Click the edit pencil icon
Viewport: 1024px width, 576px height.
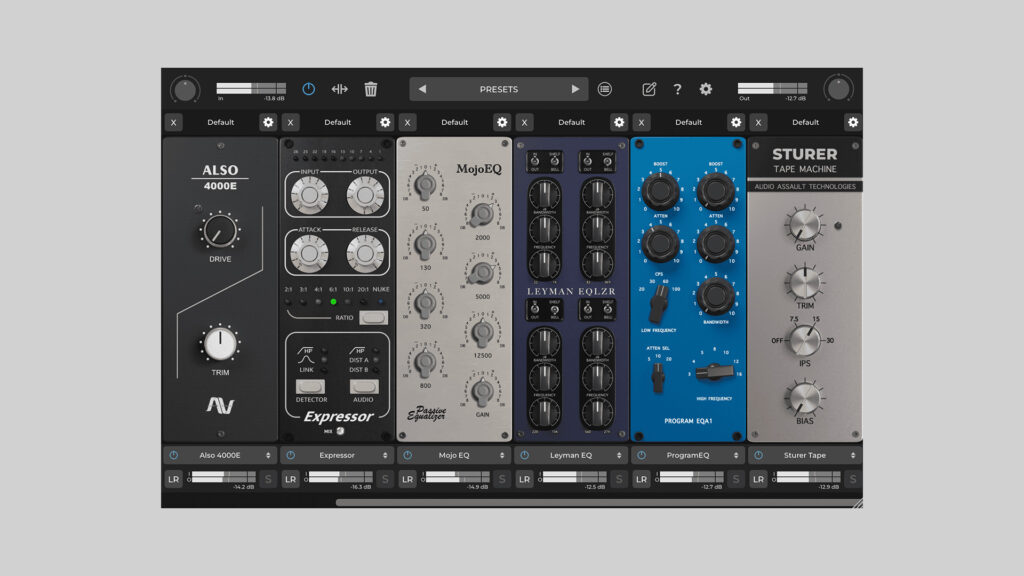click(648, 89)
